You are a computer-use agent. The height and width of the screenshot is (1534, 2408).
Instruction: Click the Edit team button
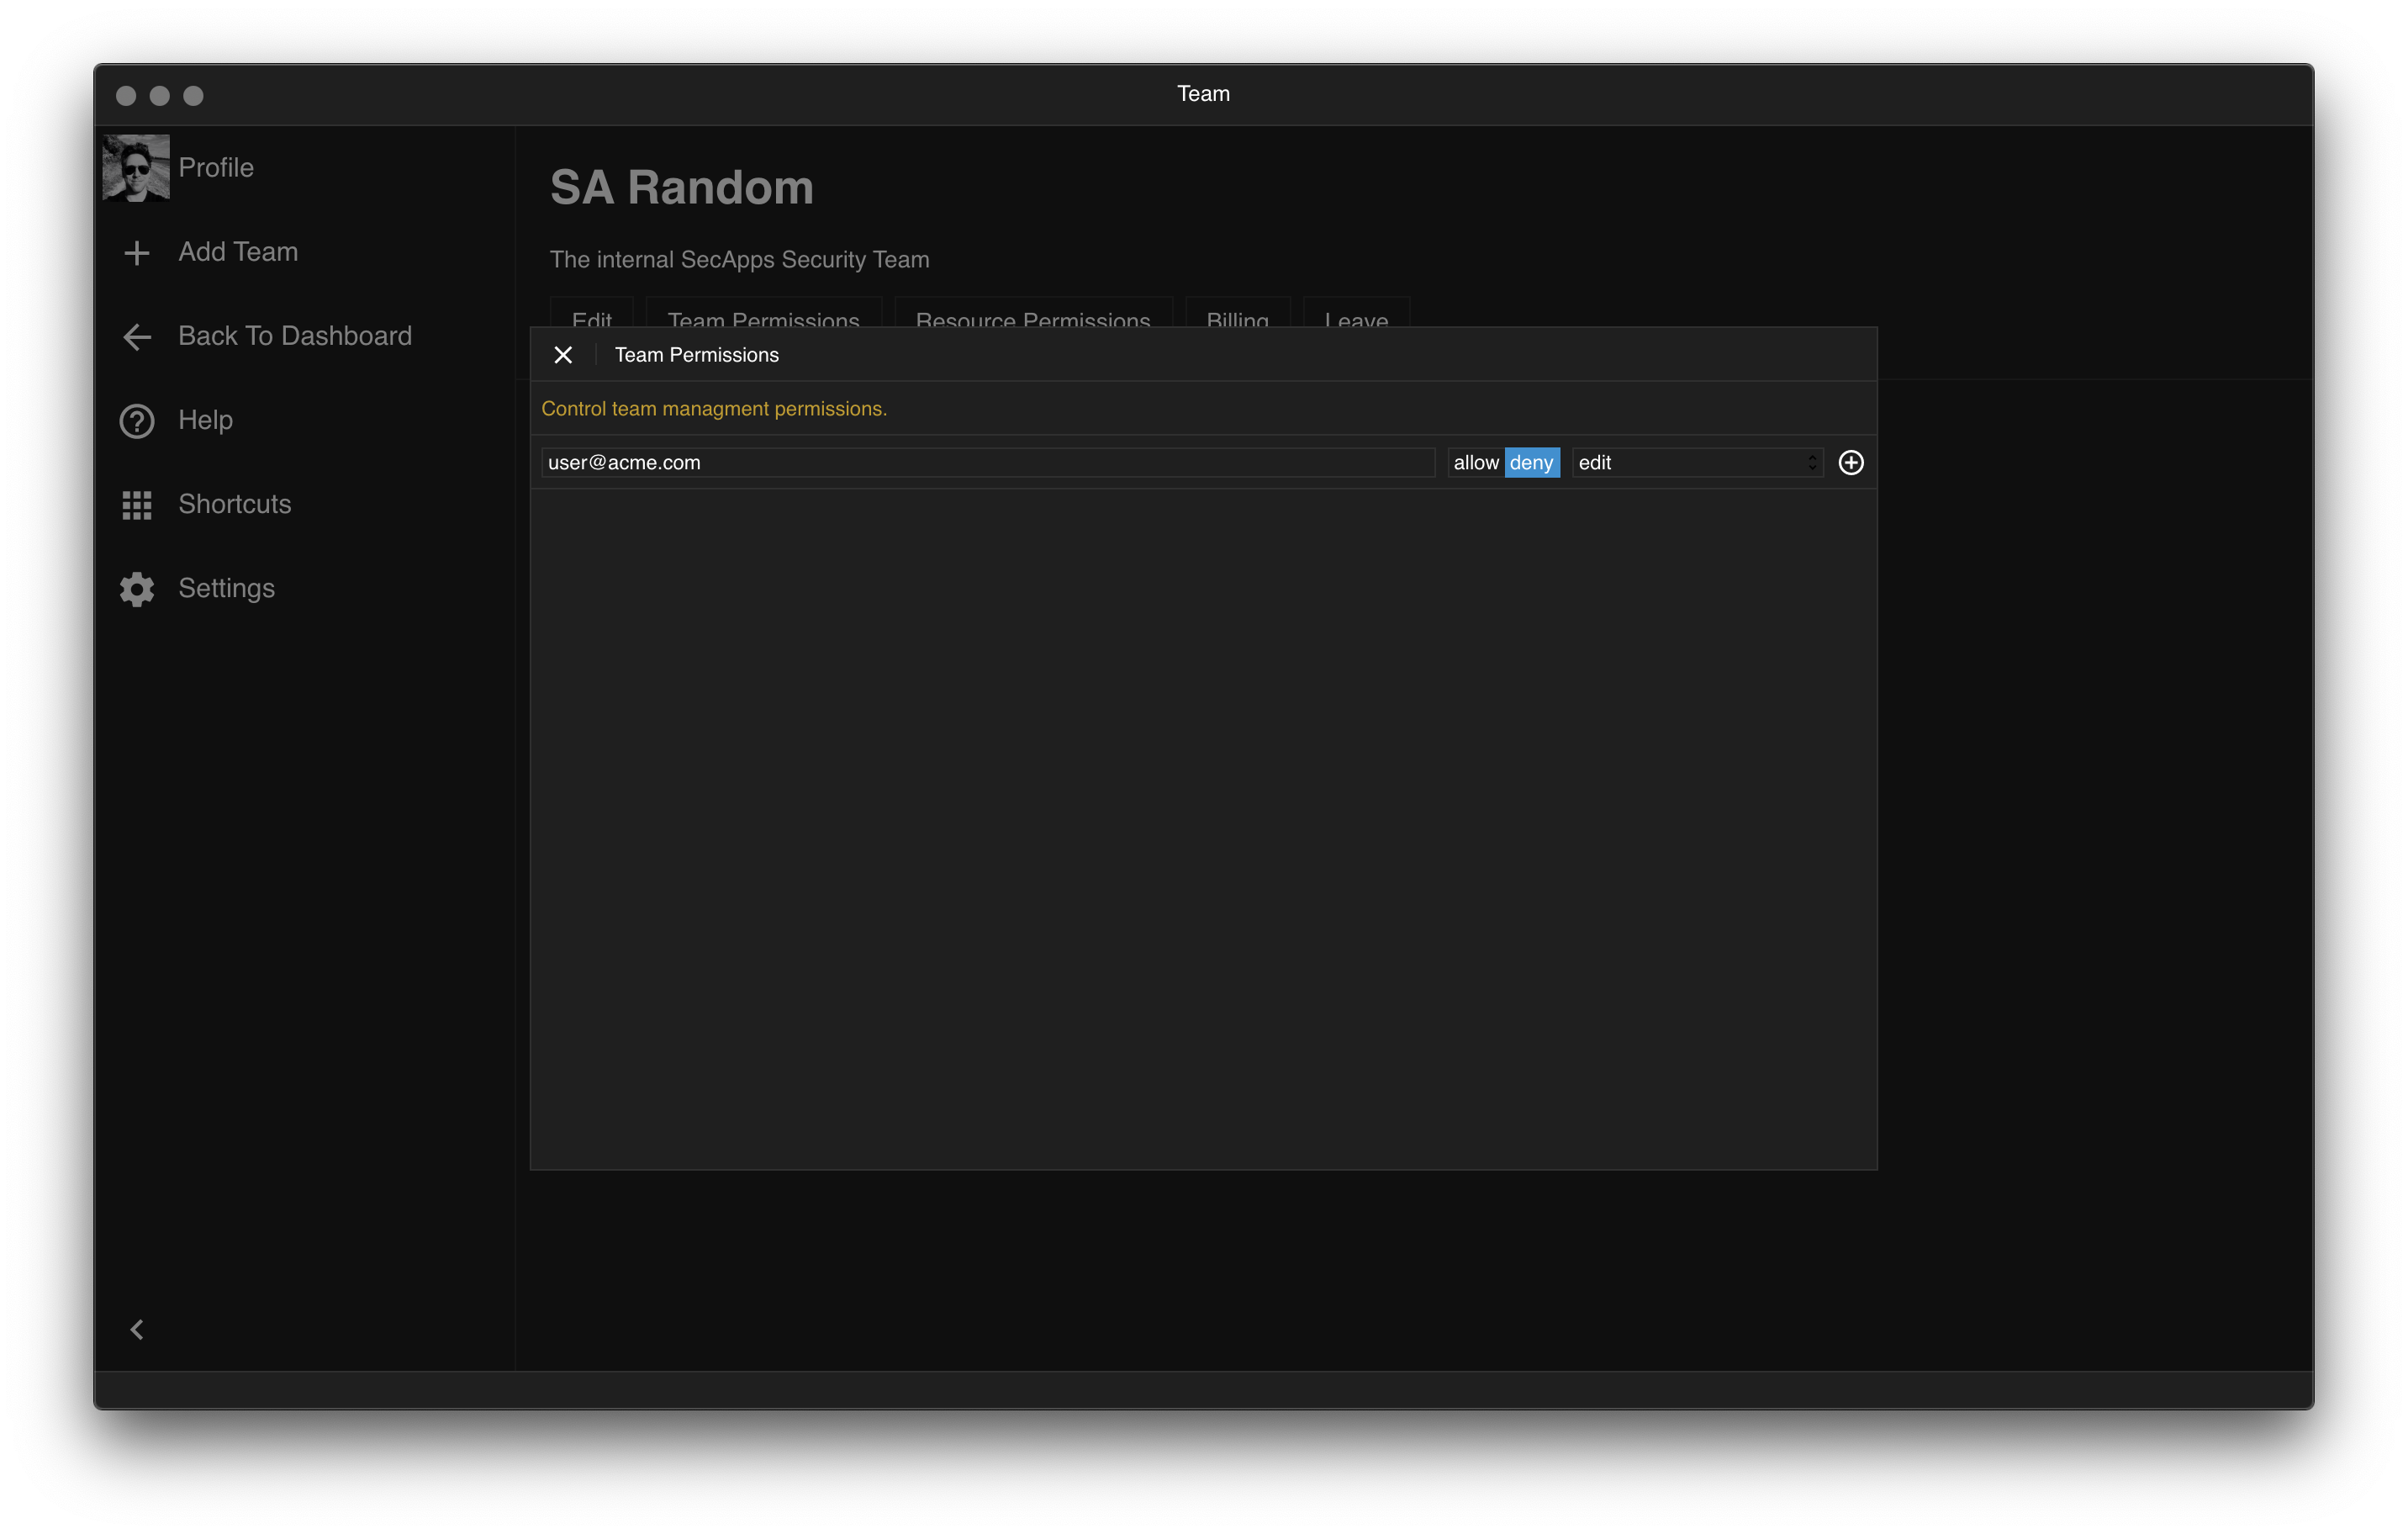click(591, 314)
